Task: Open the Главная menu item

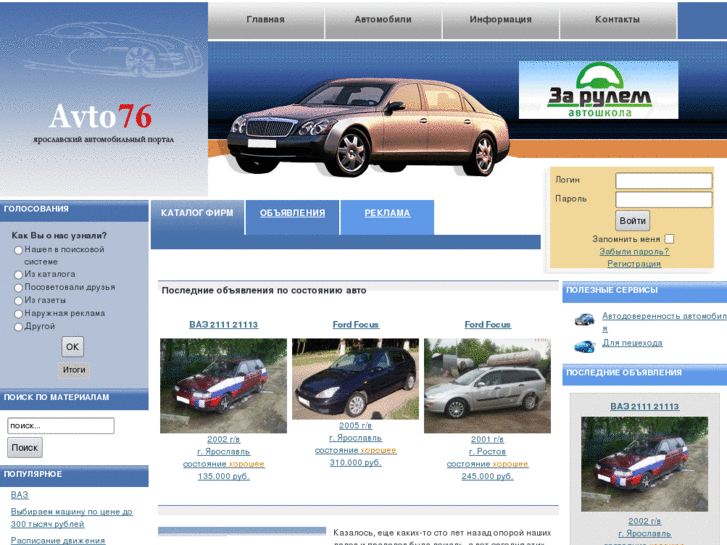Action: point(266,20)
